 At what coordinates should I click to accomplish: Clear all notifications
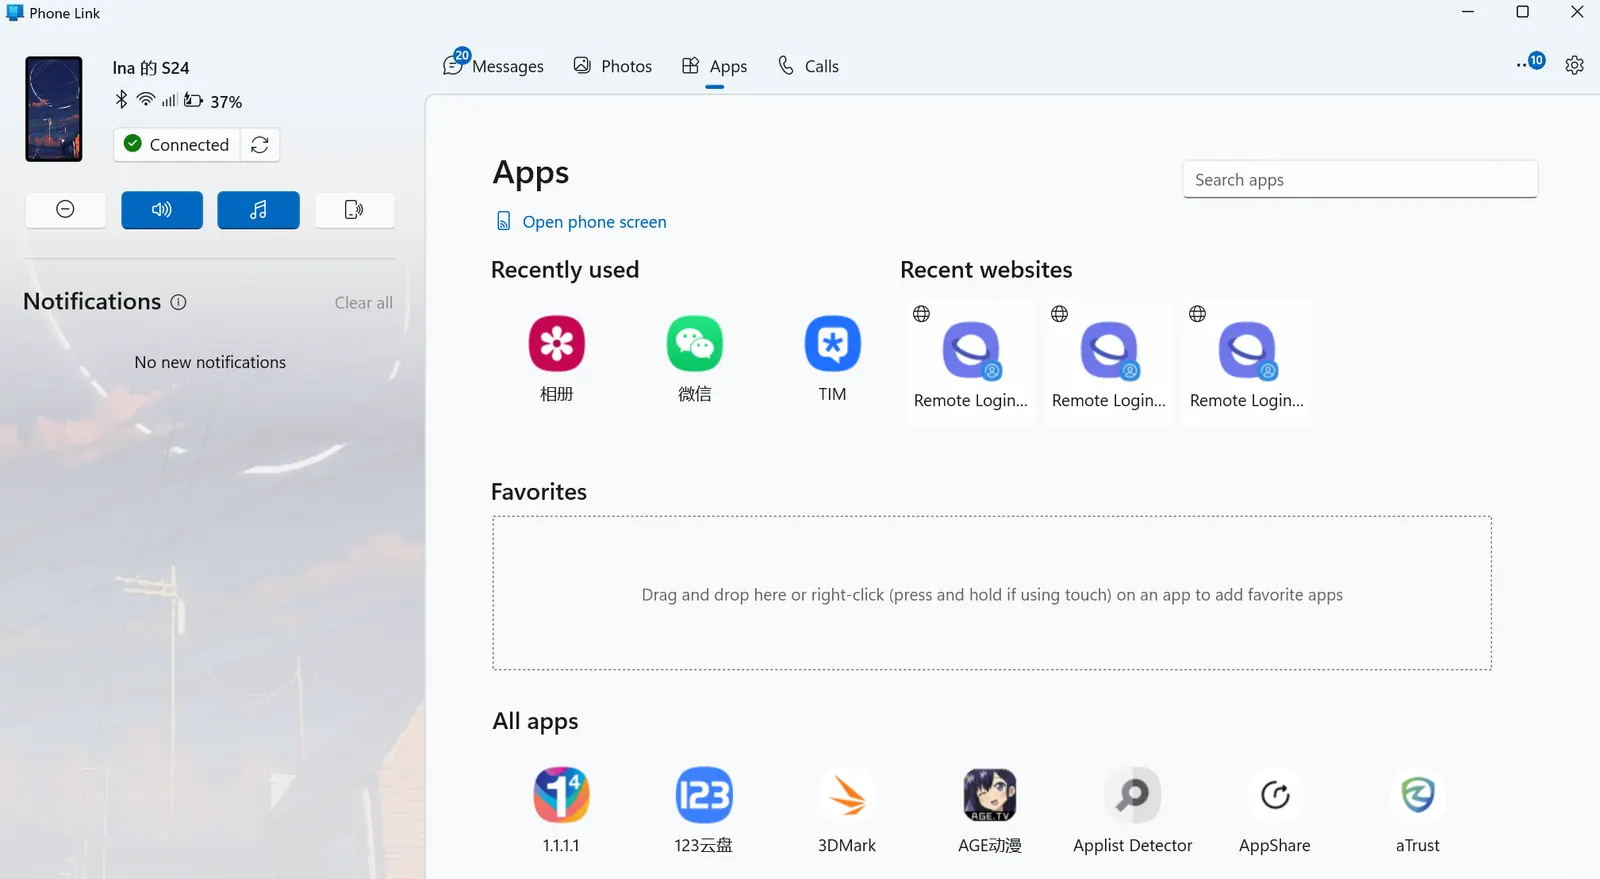(x=363, y=303)
